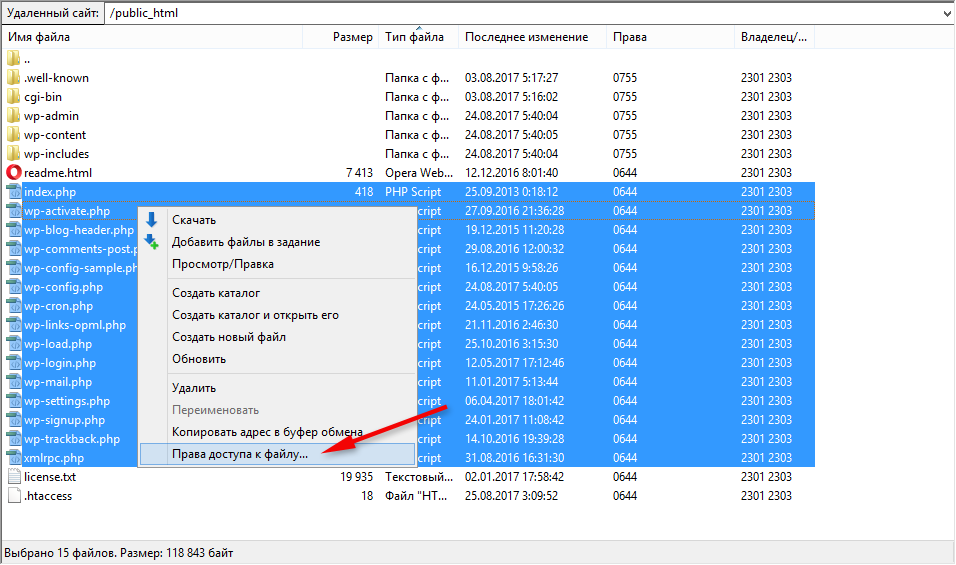
Task: Open the remote site path dropdown arrow
Action: coord(946,14)
